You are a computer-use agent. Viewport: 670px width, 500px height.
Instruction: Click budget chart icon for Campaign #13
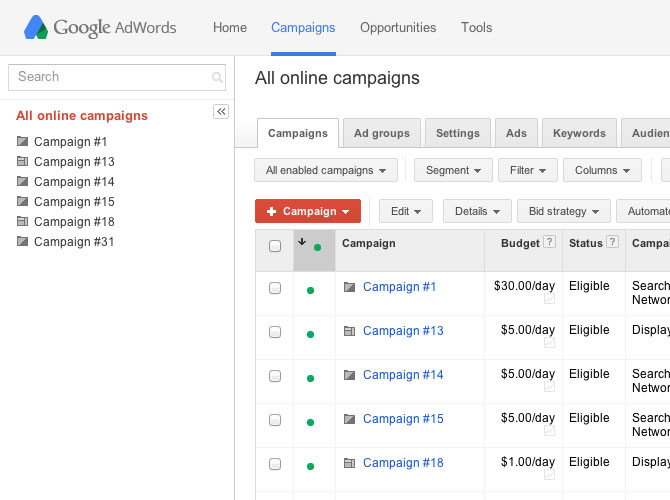(550, 343)
